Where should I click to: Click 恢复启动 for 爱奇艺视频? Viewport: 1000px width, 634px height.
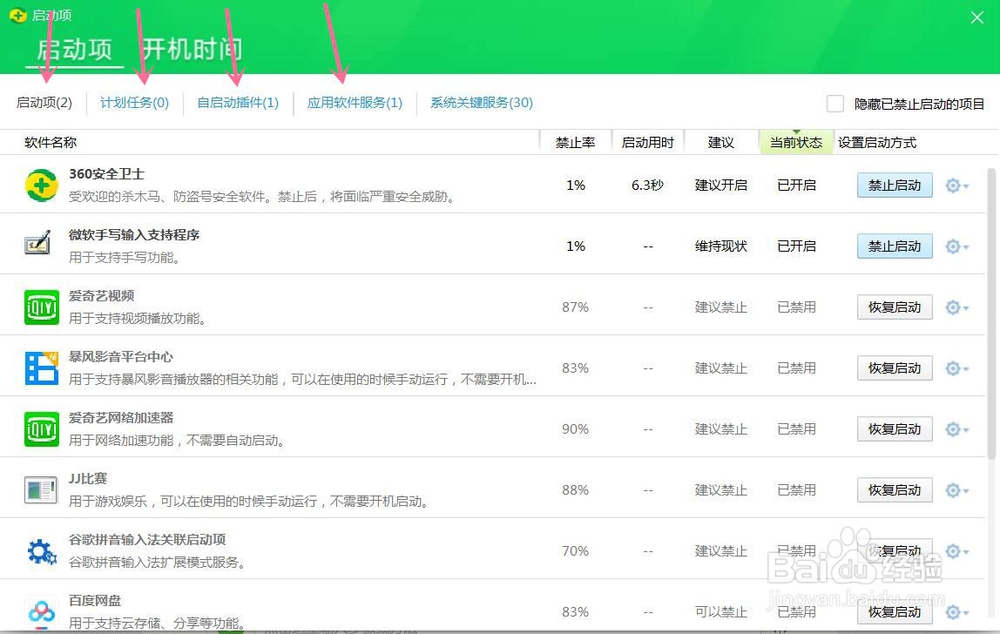point(894,307)
